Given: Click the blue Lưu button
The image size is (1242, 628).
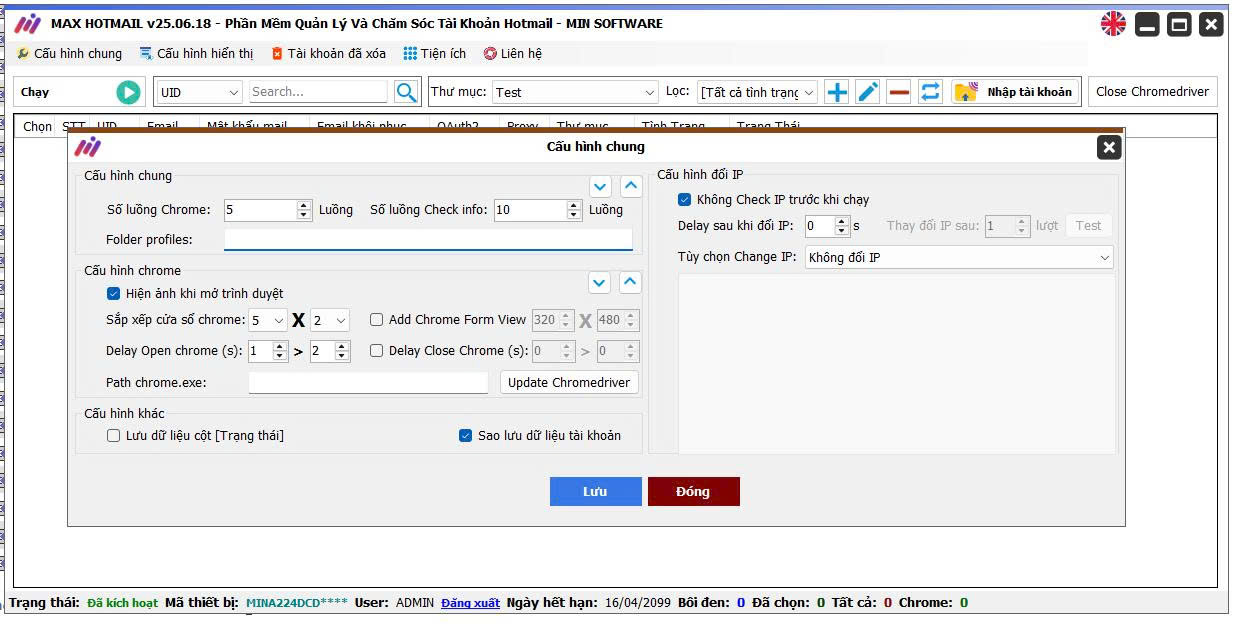Looking at the screenshot, I should 595,491.
